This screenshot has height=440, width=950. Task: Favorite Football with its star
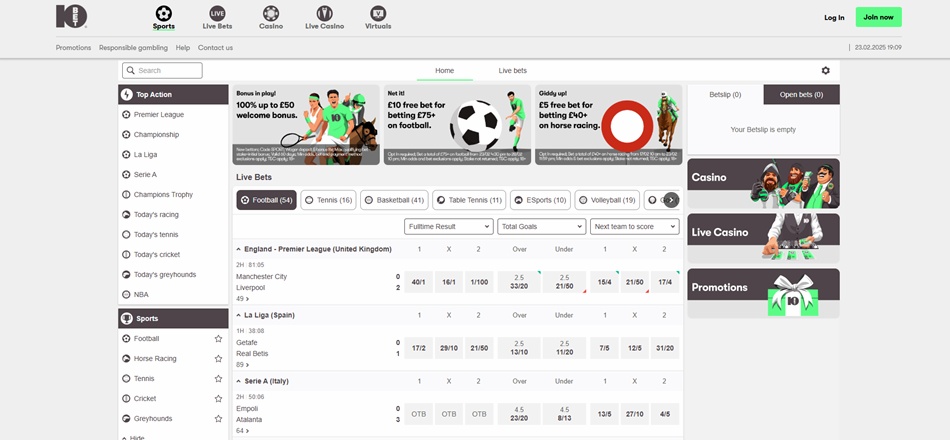pyautogui.click(x=218, y=339)
